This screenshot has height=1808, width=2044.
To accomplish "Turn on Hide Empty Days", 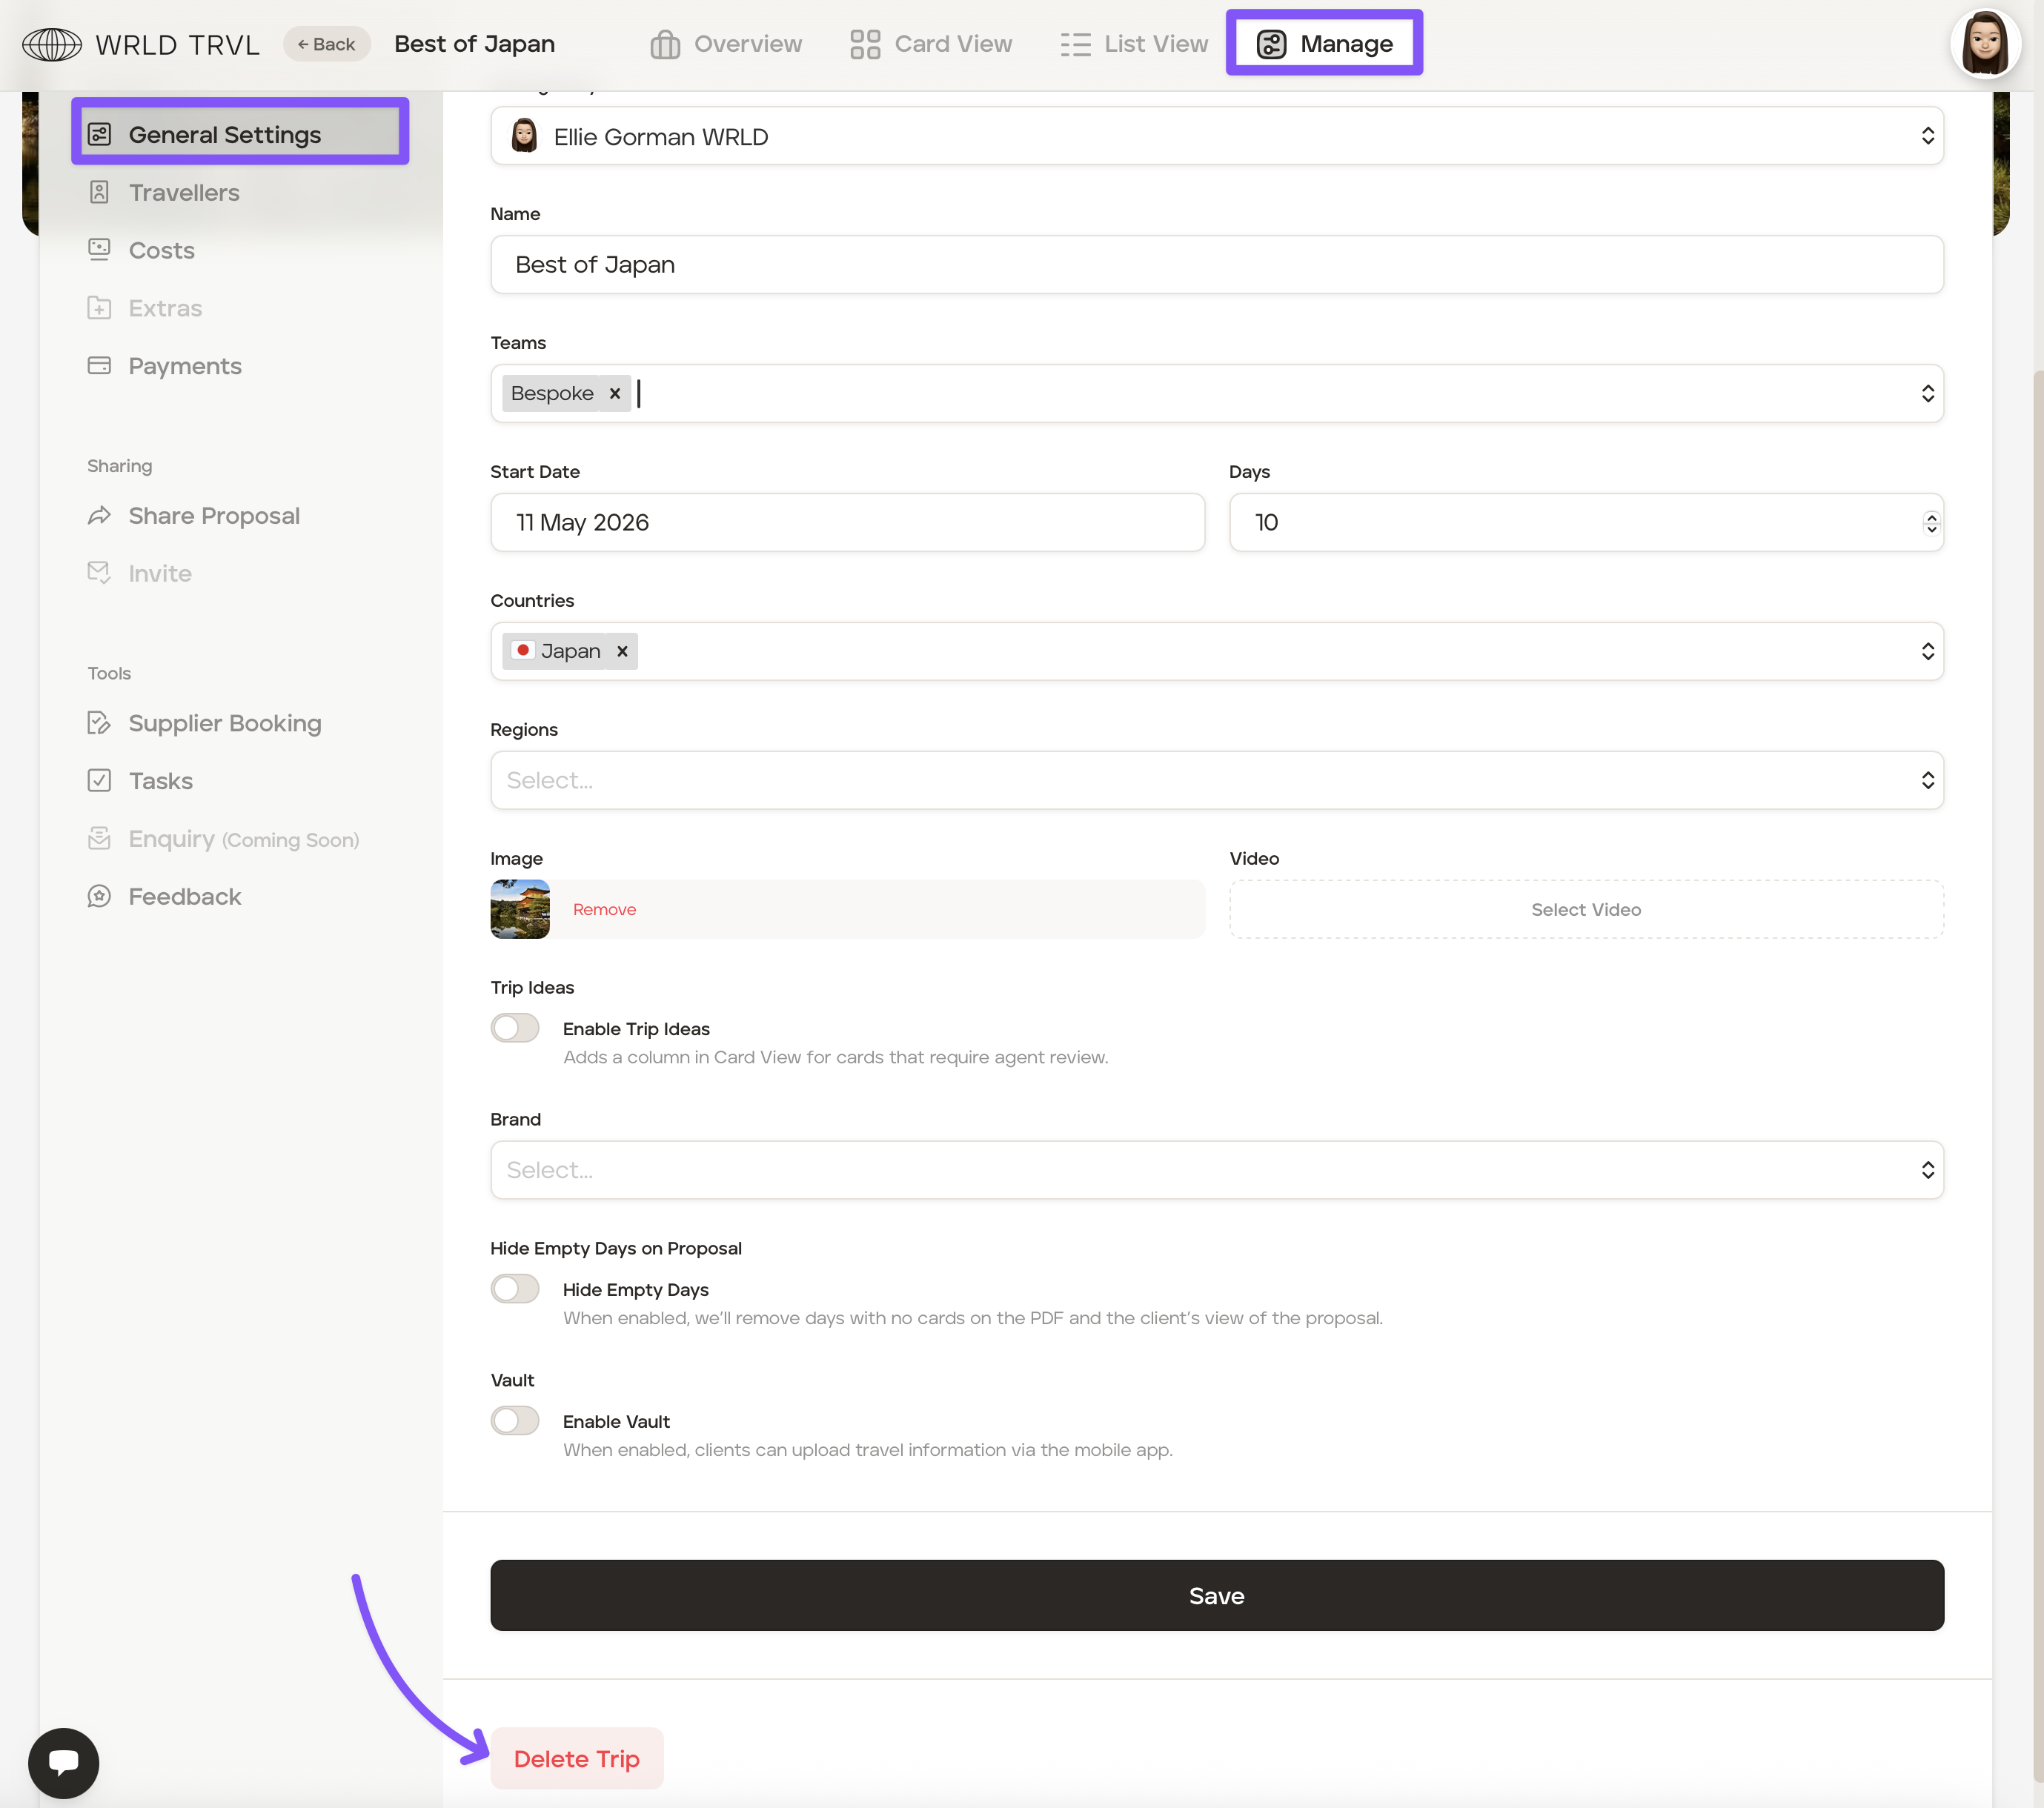I will (515, 1289).
